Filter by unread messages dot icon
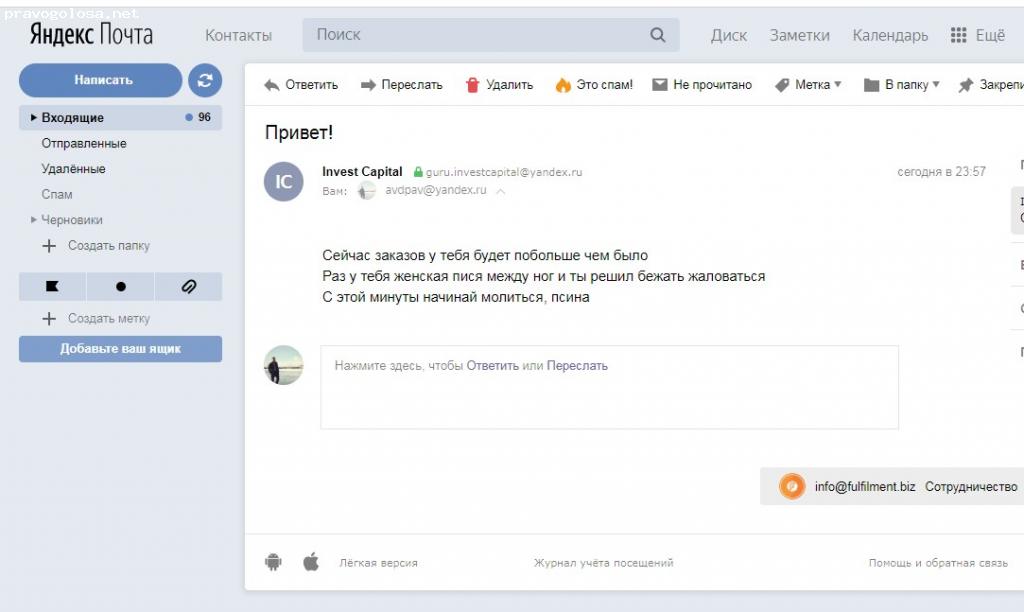This screenshot has height=612, width=1024. coord(120,287)
